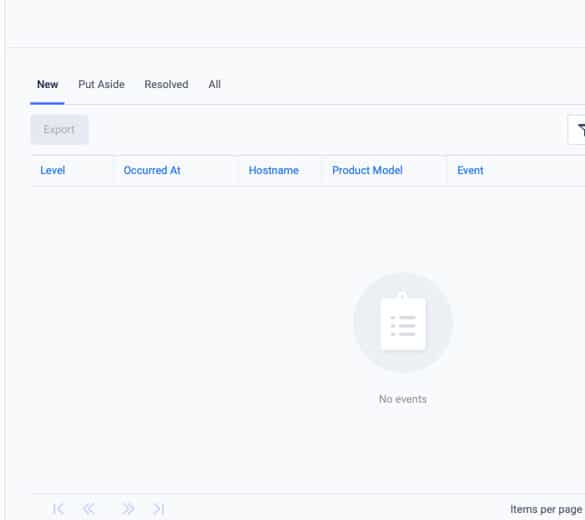Select the New events tab
585x520 pixels.
47,85
